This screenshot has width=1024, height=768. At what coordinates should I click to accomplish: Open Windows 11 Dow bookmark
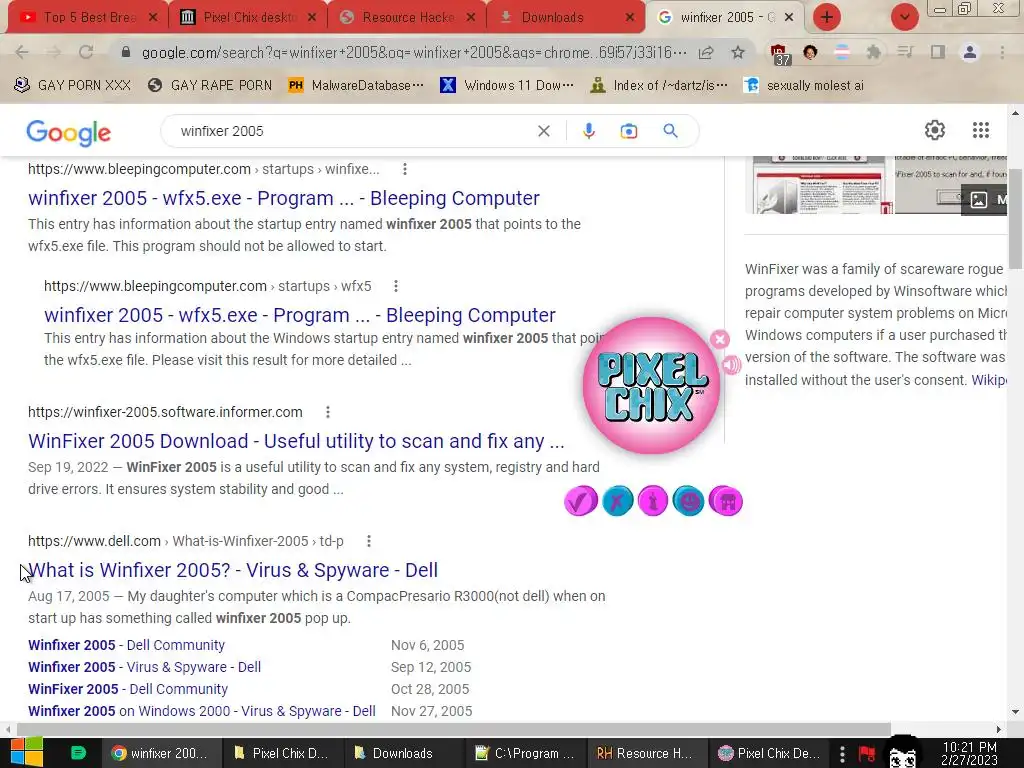tap(507, 86)
